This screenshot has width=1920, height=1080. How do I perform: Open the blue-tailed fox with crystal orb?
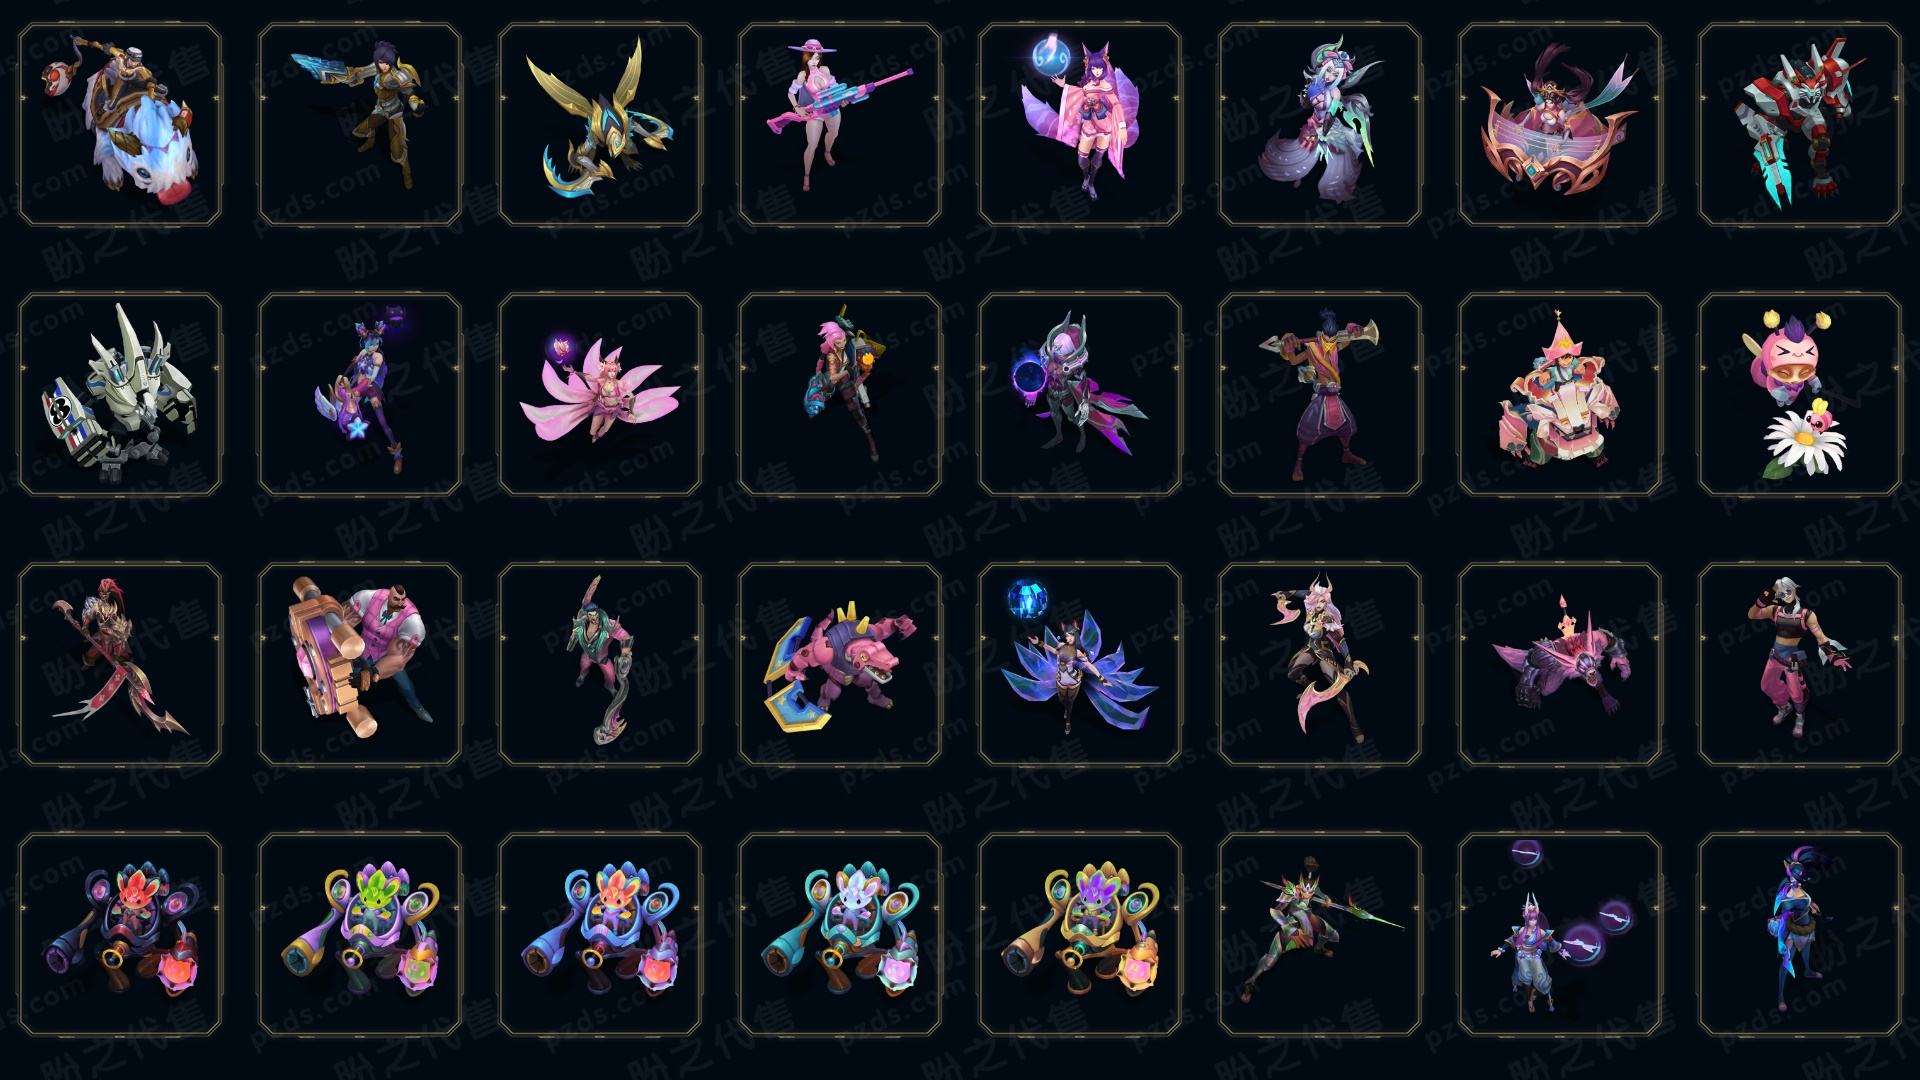click(x=1080, y=664)
